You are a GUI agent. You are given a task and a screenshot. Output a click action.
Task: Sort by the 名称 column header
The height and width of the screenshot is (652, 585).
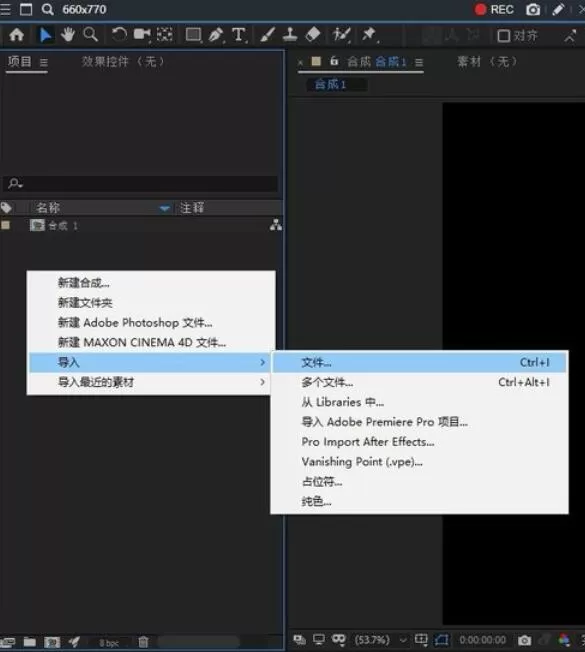pos(48,207)
